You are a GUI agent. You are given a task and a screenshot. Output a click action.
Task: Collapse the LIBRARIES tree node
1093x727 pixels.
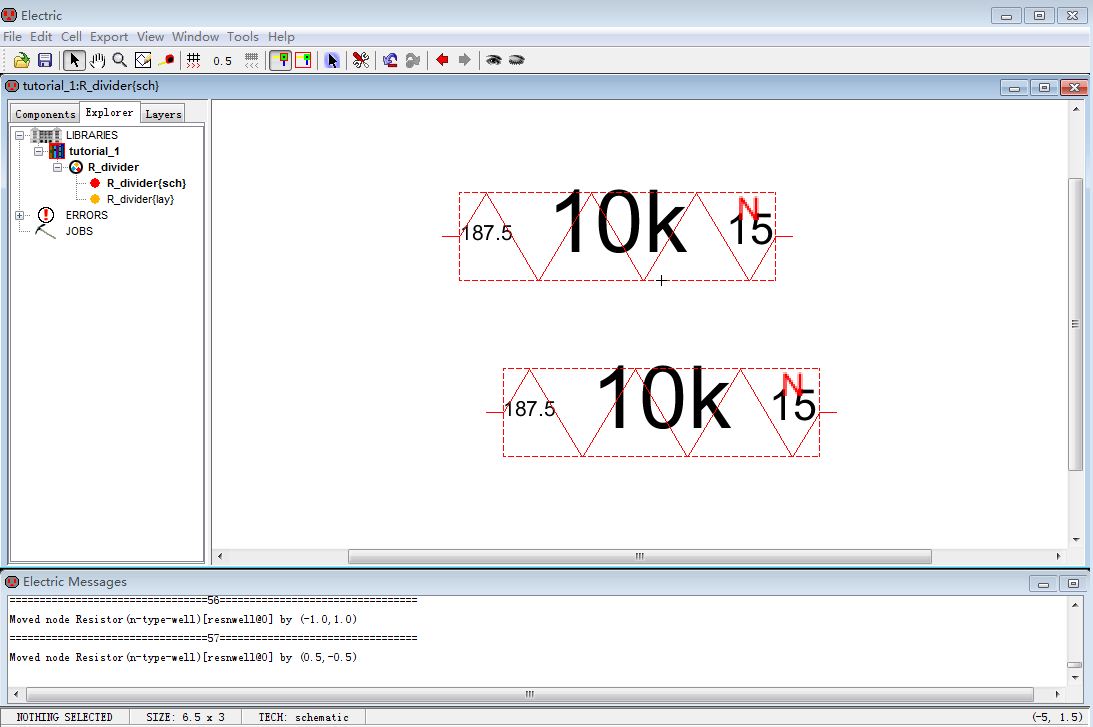click(20, 135)
